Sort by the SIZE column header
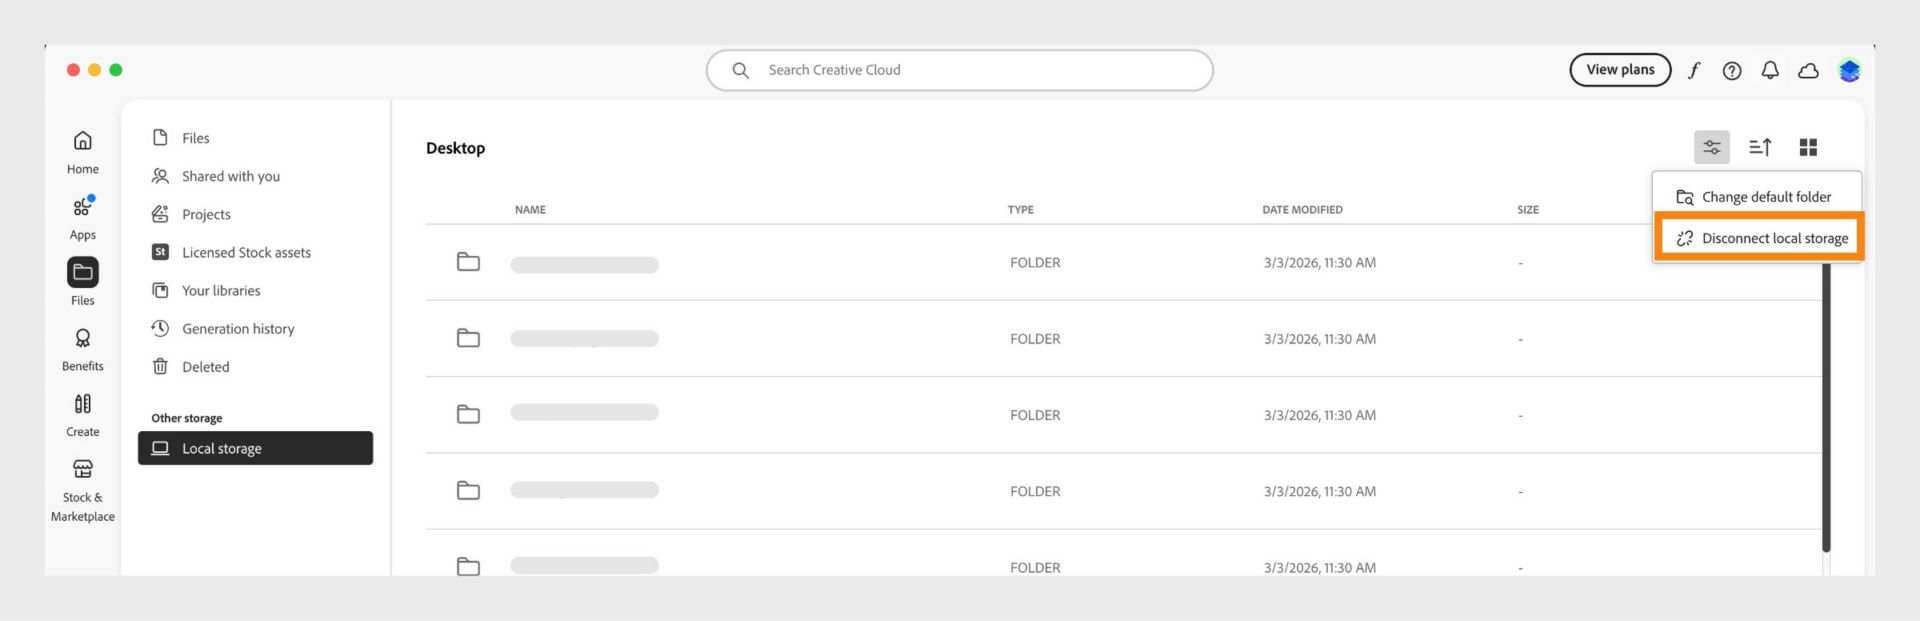The height and width of the screenshot is (621, 1920). 1528,210
